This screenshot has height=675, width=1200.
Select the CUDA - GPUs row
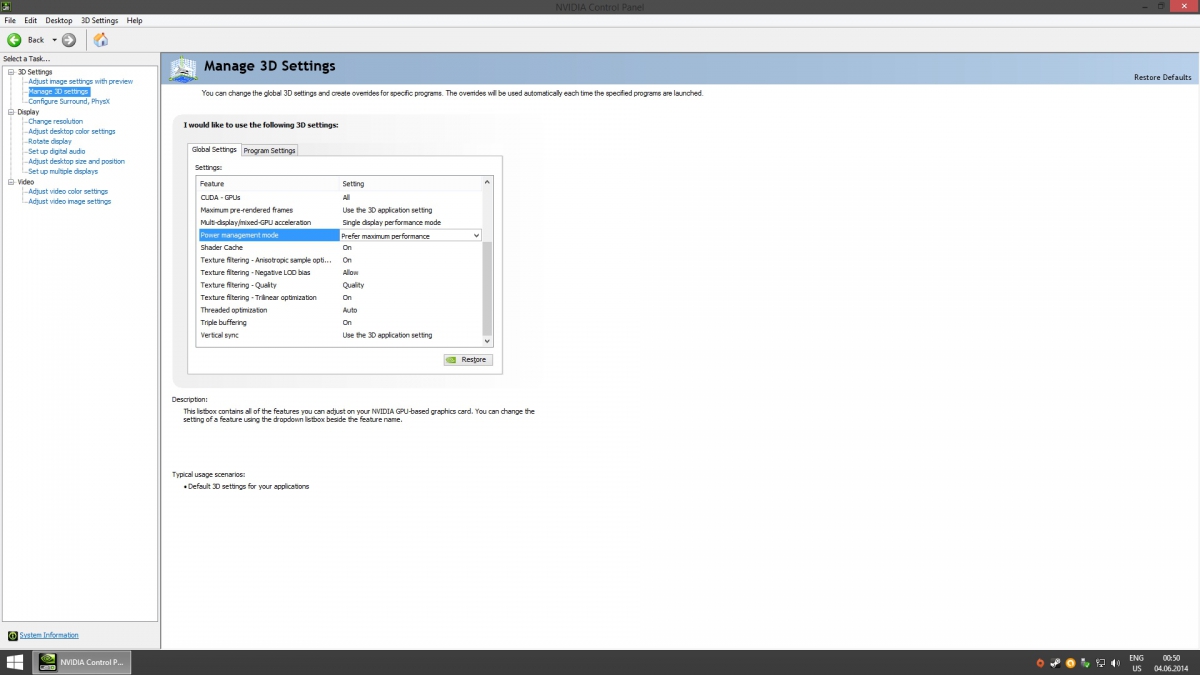[340, 197]
